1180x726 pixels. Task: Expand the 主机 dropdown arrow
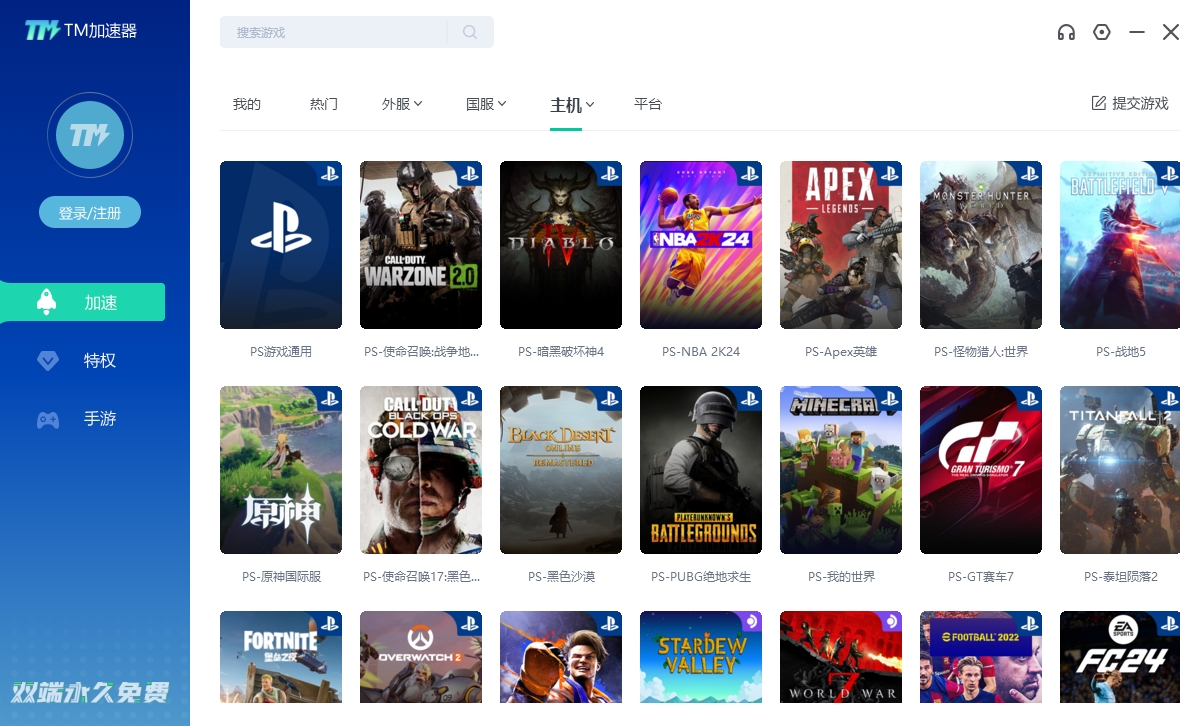(x=590, y=105)
